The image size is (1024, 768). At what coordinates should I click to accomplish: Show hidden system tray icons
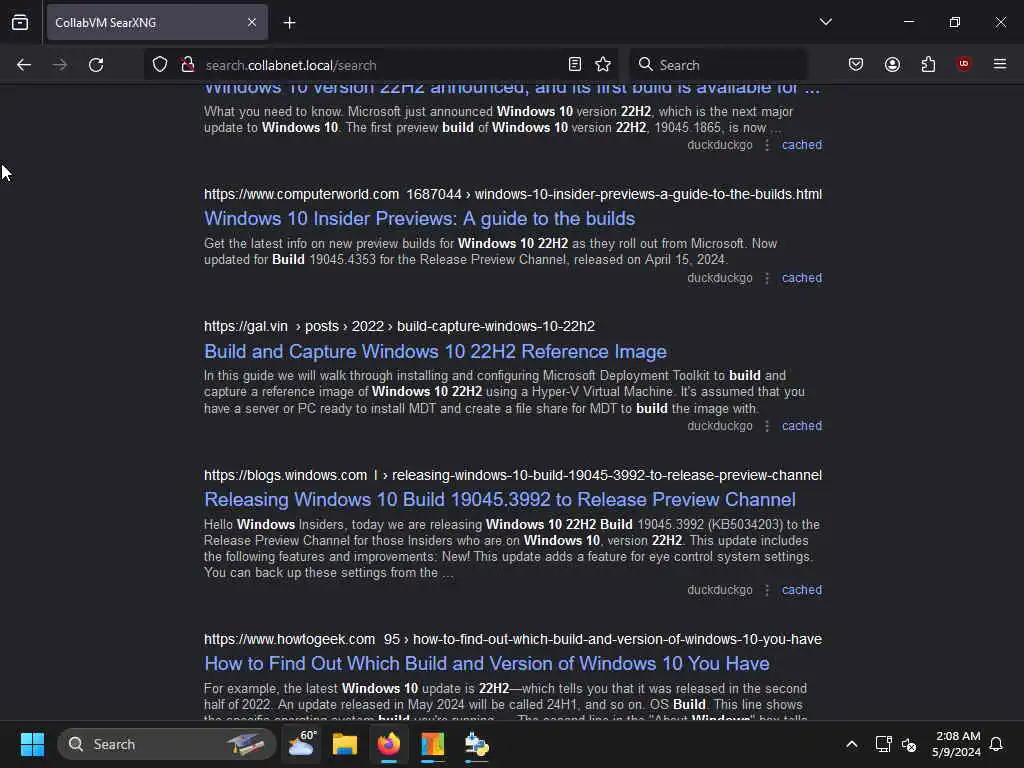[852, 744]
